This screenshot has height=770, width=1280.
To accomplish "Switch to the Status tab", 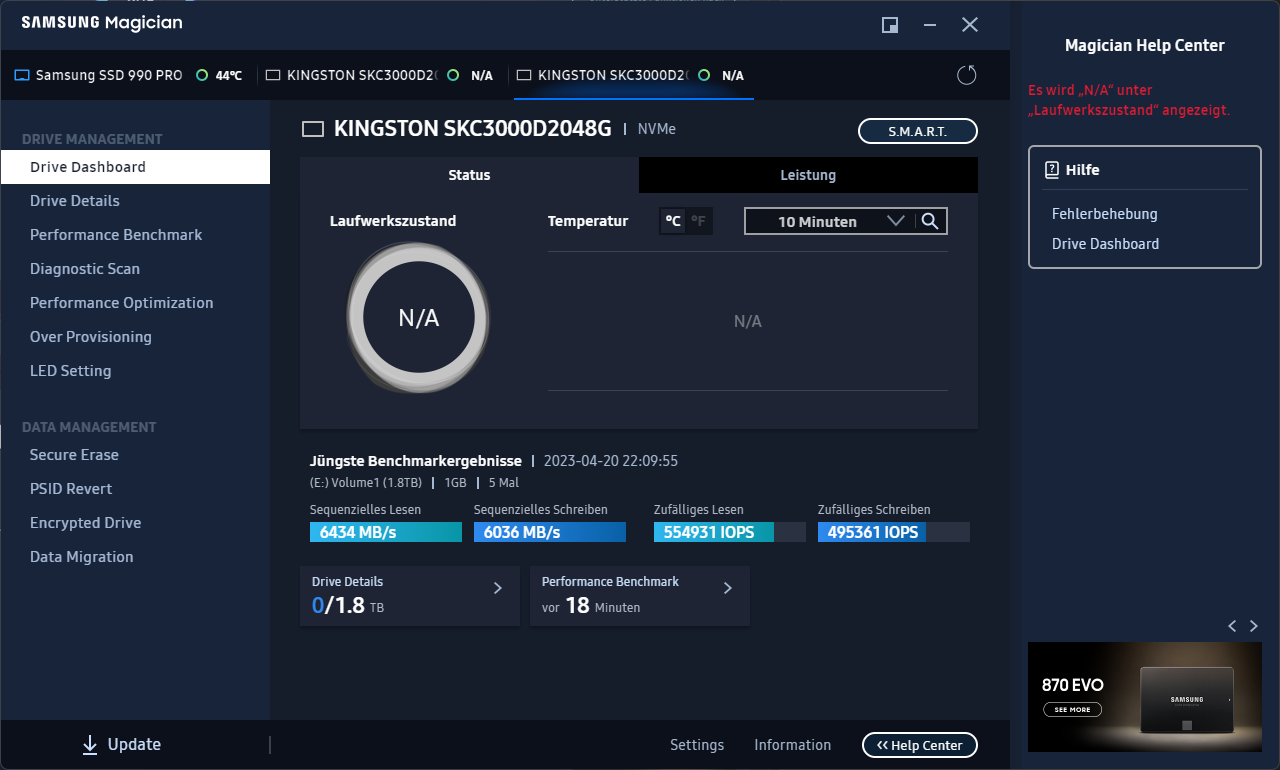I will pyautogui.click(x=469, y=175).
